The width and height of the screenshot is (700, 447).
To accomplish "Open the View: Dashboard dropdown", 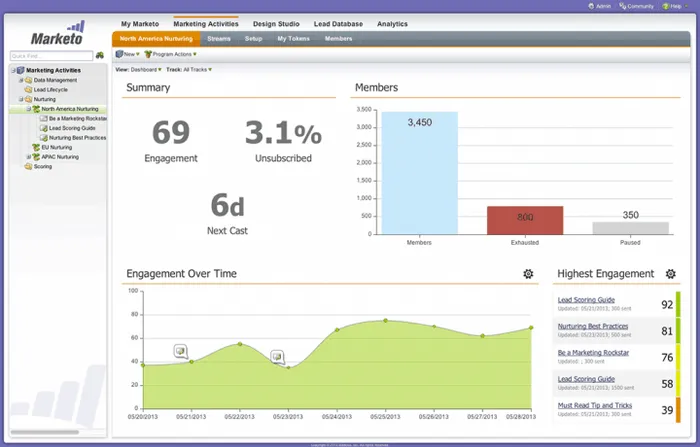I will click(139, 69).
